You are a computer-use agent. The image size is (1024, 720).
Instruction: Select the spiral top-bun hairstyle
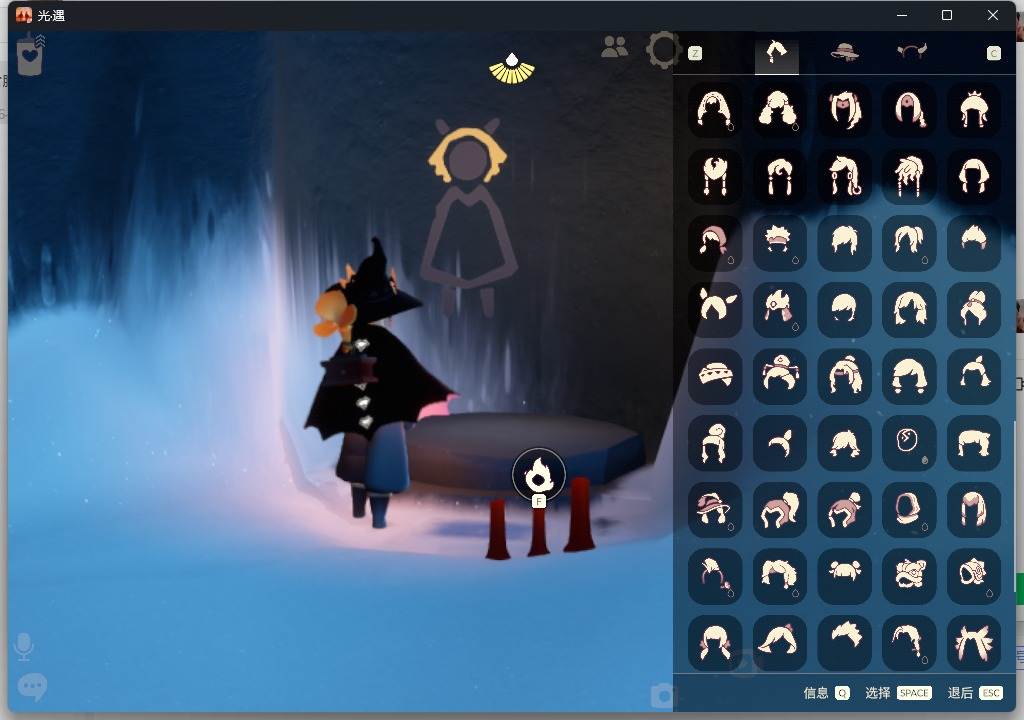click(x=715, y=443)
